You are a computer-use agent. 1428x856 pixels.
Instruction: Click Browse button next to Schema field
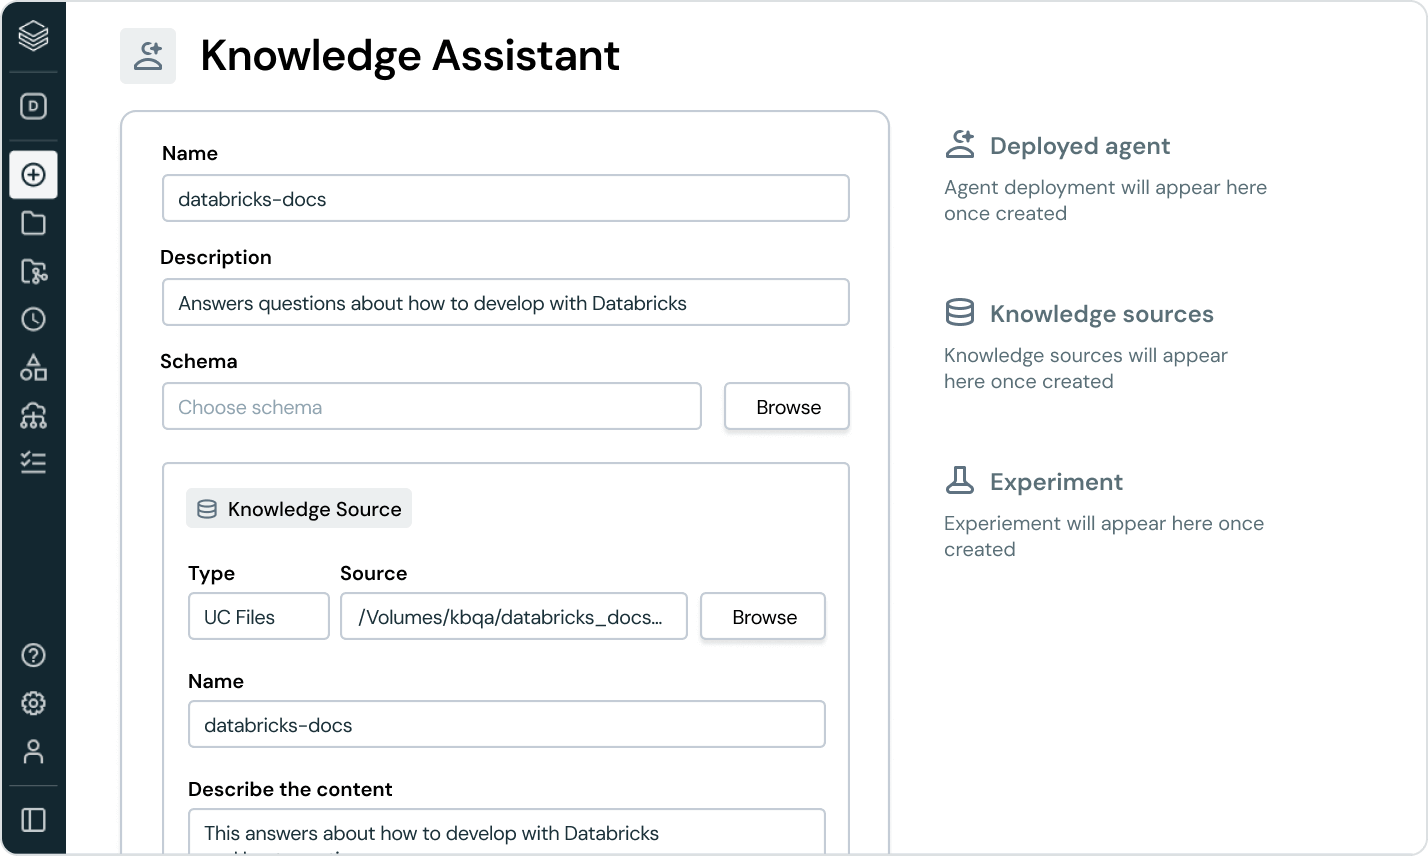(787, 407)
